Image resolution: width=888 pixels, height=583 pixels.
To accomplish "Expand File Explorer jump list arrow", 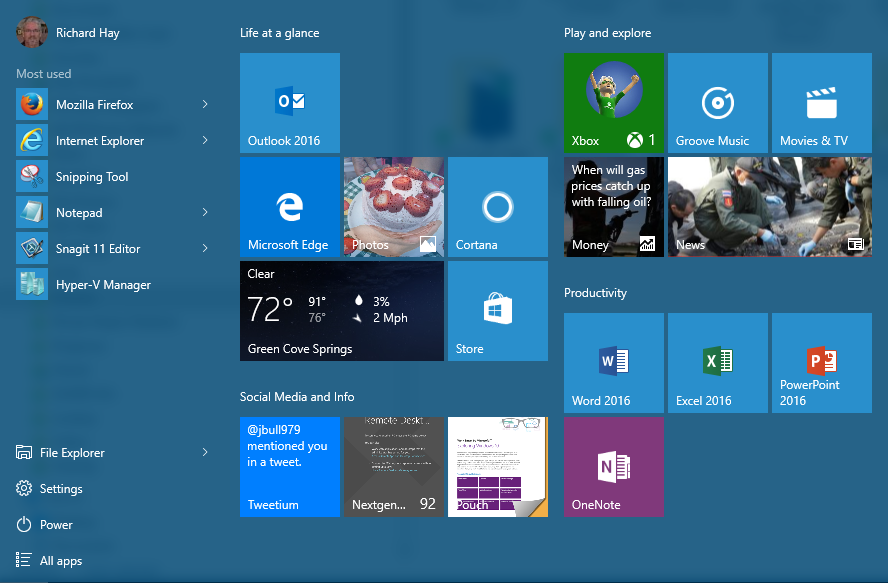I will click(205, 453).
